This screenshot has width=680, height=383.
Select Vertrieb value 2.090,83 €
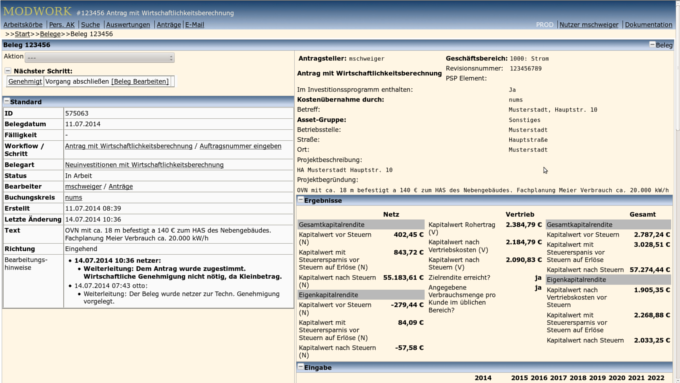pyautogui.click(x=523, y=260)
